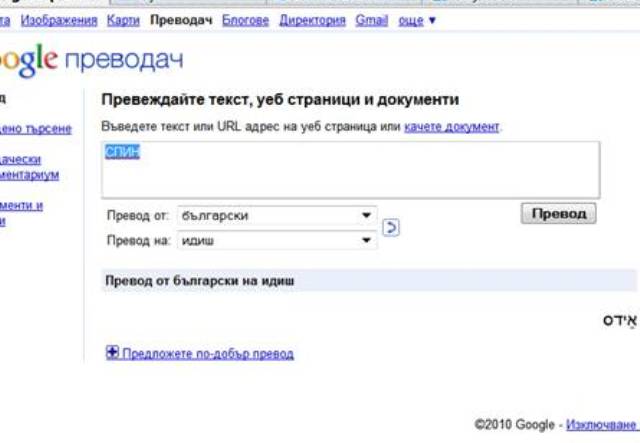Click inside the text box containing СПИН

point(350,170)
